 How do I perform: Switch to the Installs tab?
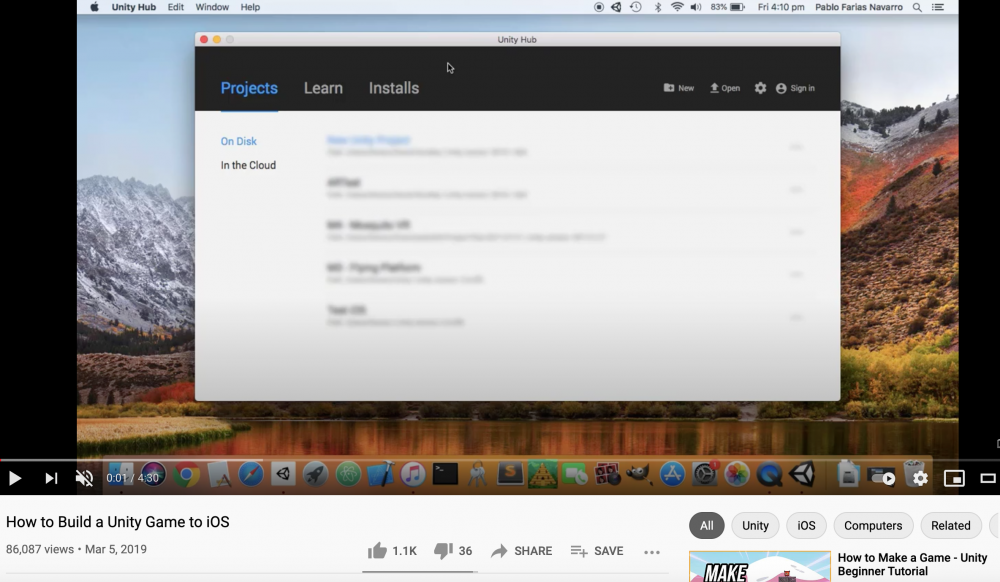394,88
